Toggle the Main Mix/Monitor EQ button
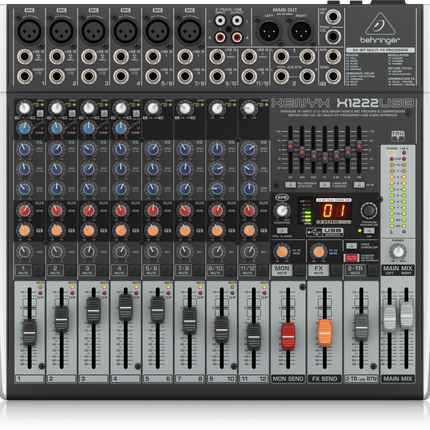Screen dimensions: 430x430 pos(324,185)
